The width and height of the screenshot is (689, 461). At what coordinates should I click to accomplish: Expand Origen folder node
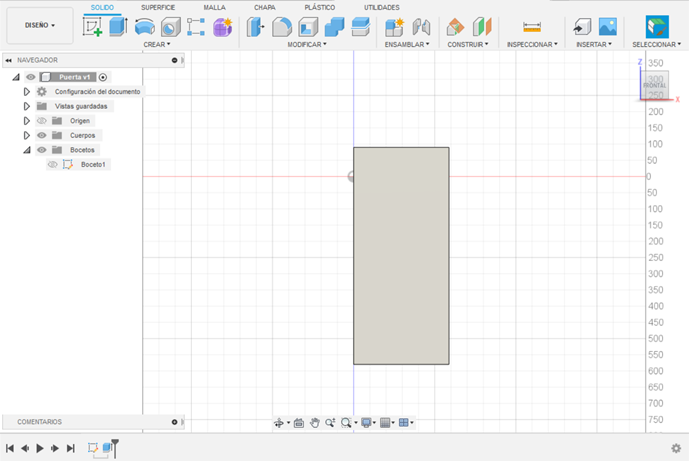tap(27, 121)
